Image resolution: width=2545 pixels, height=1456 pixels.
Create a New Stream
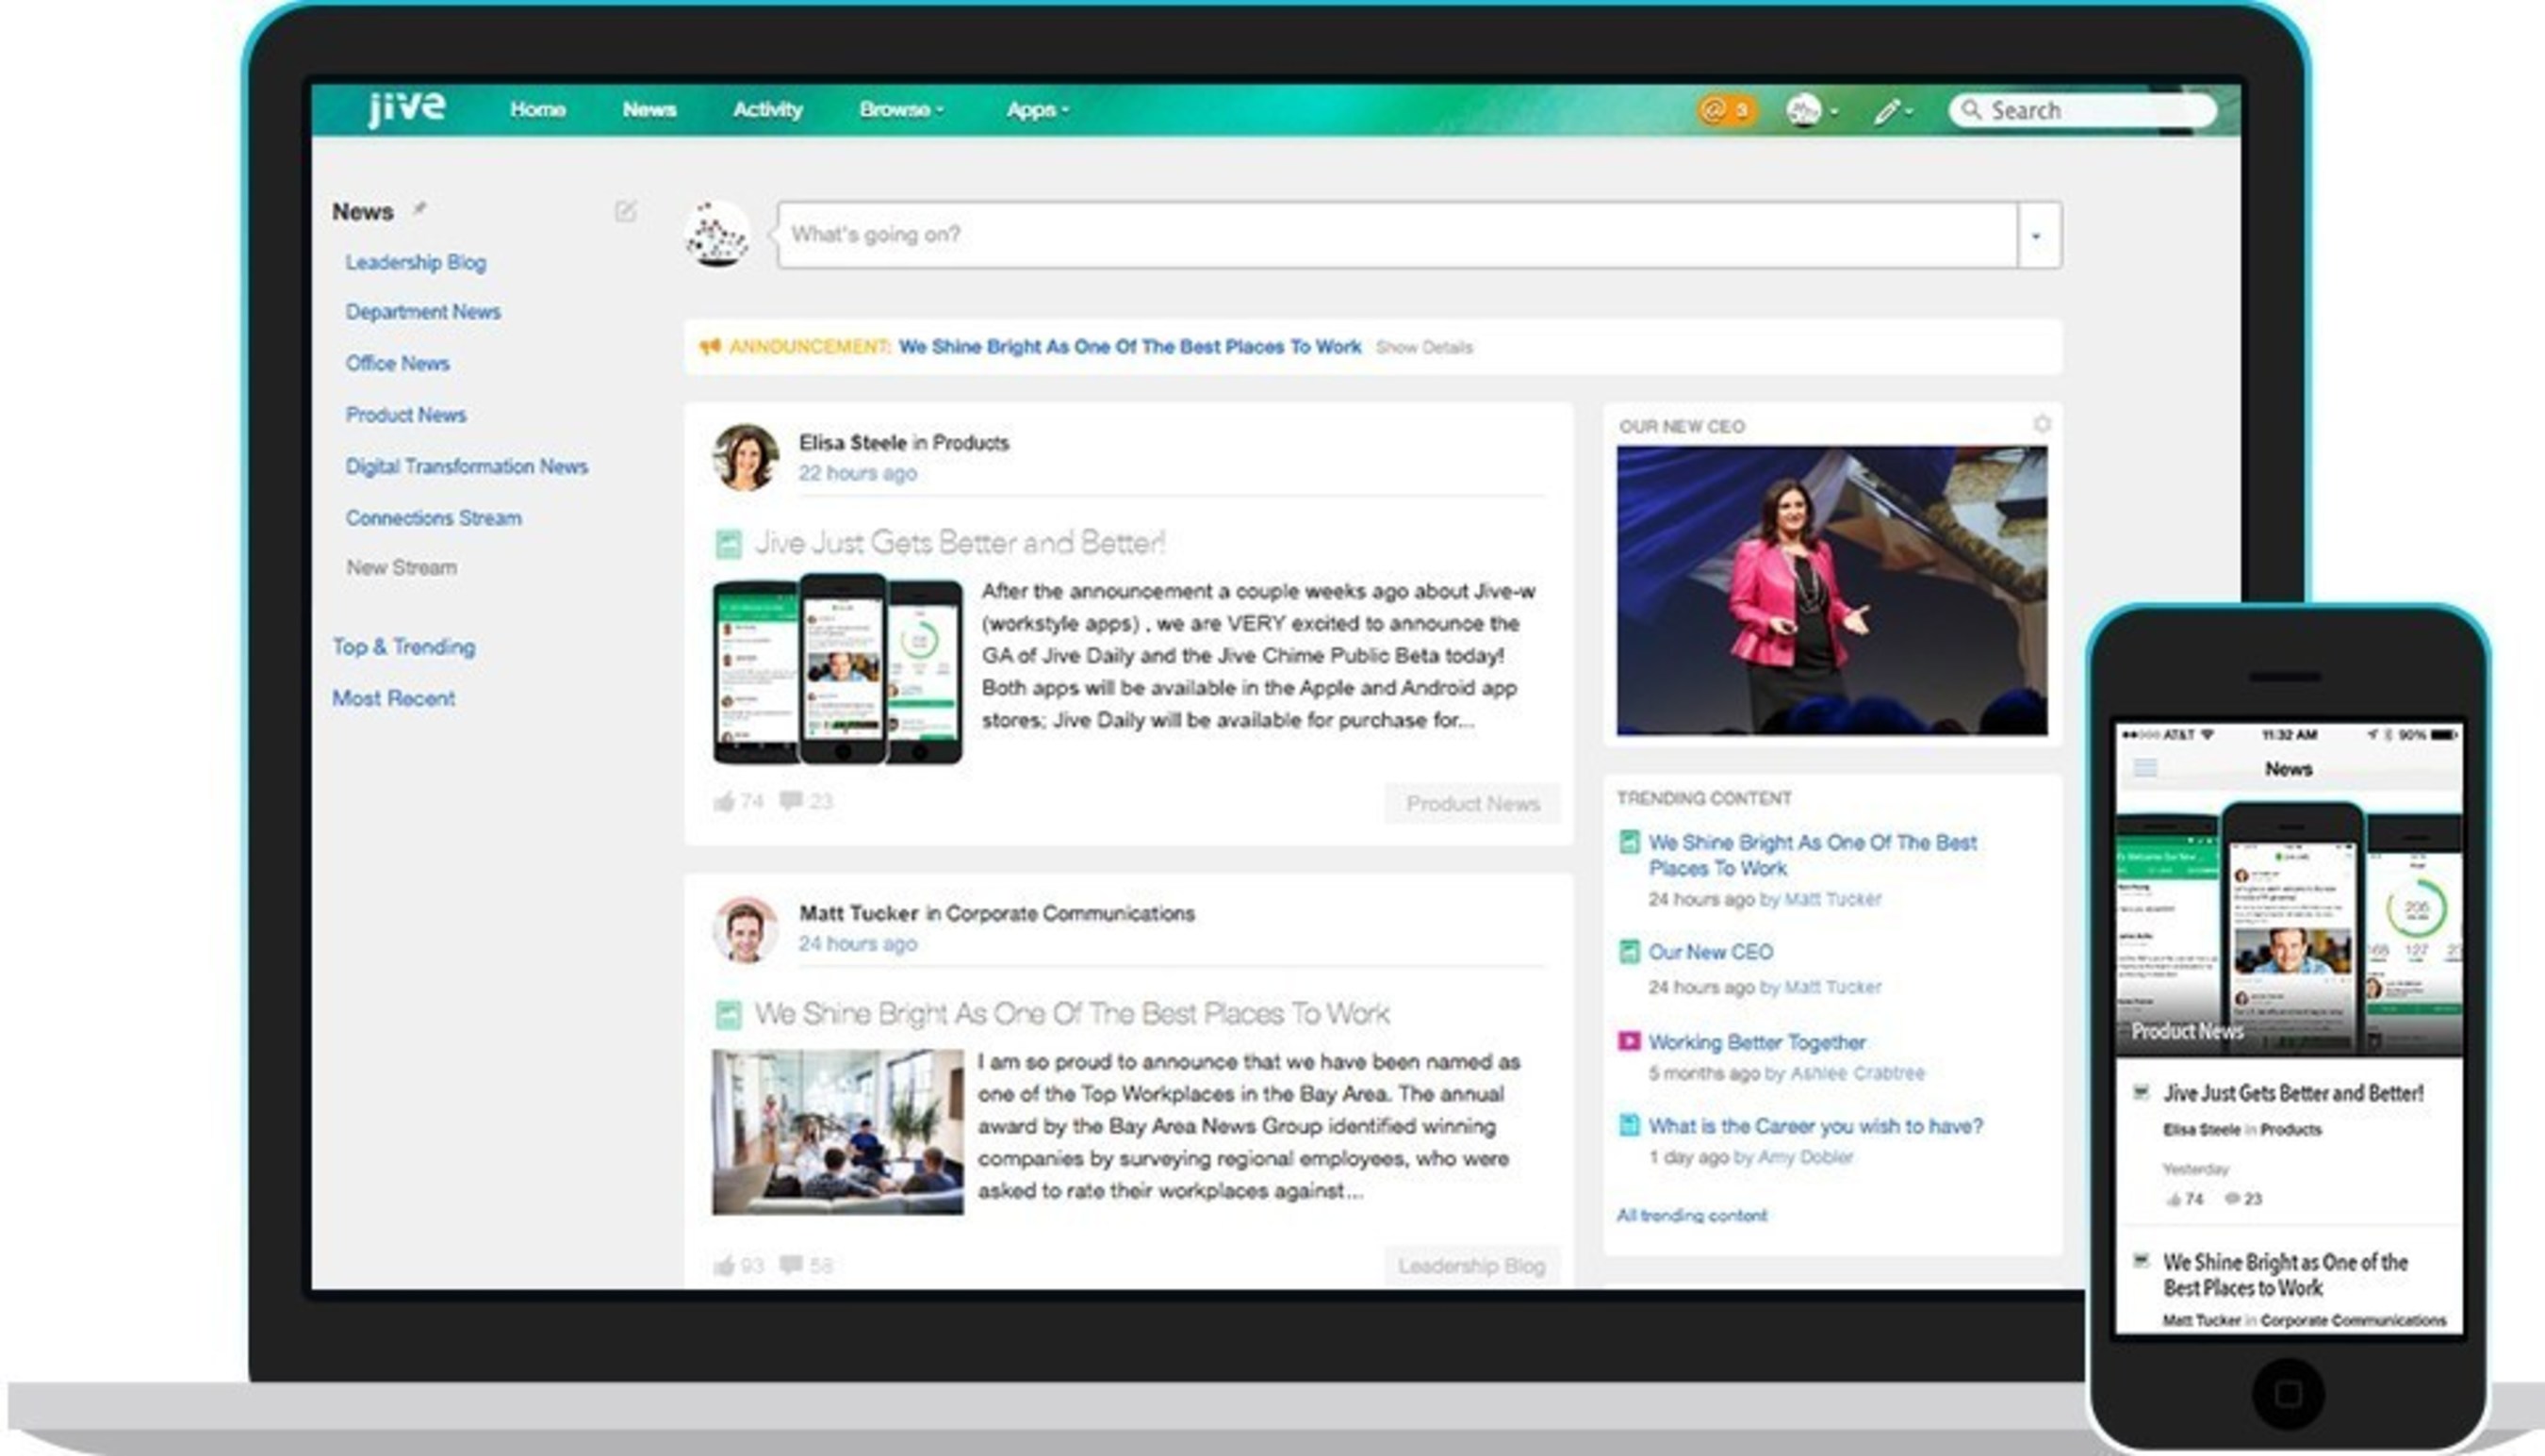(401, 567)
